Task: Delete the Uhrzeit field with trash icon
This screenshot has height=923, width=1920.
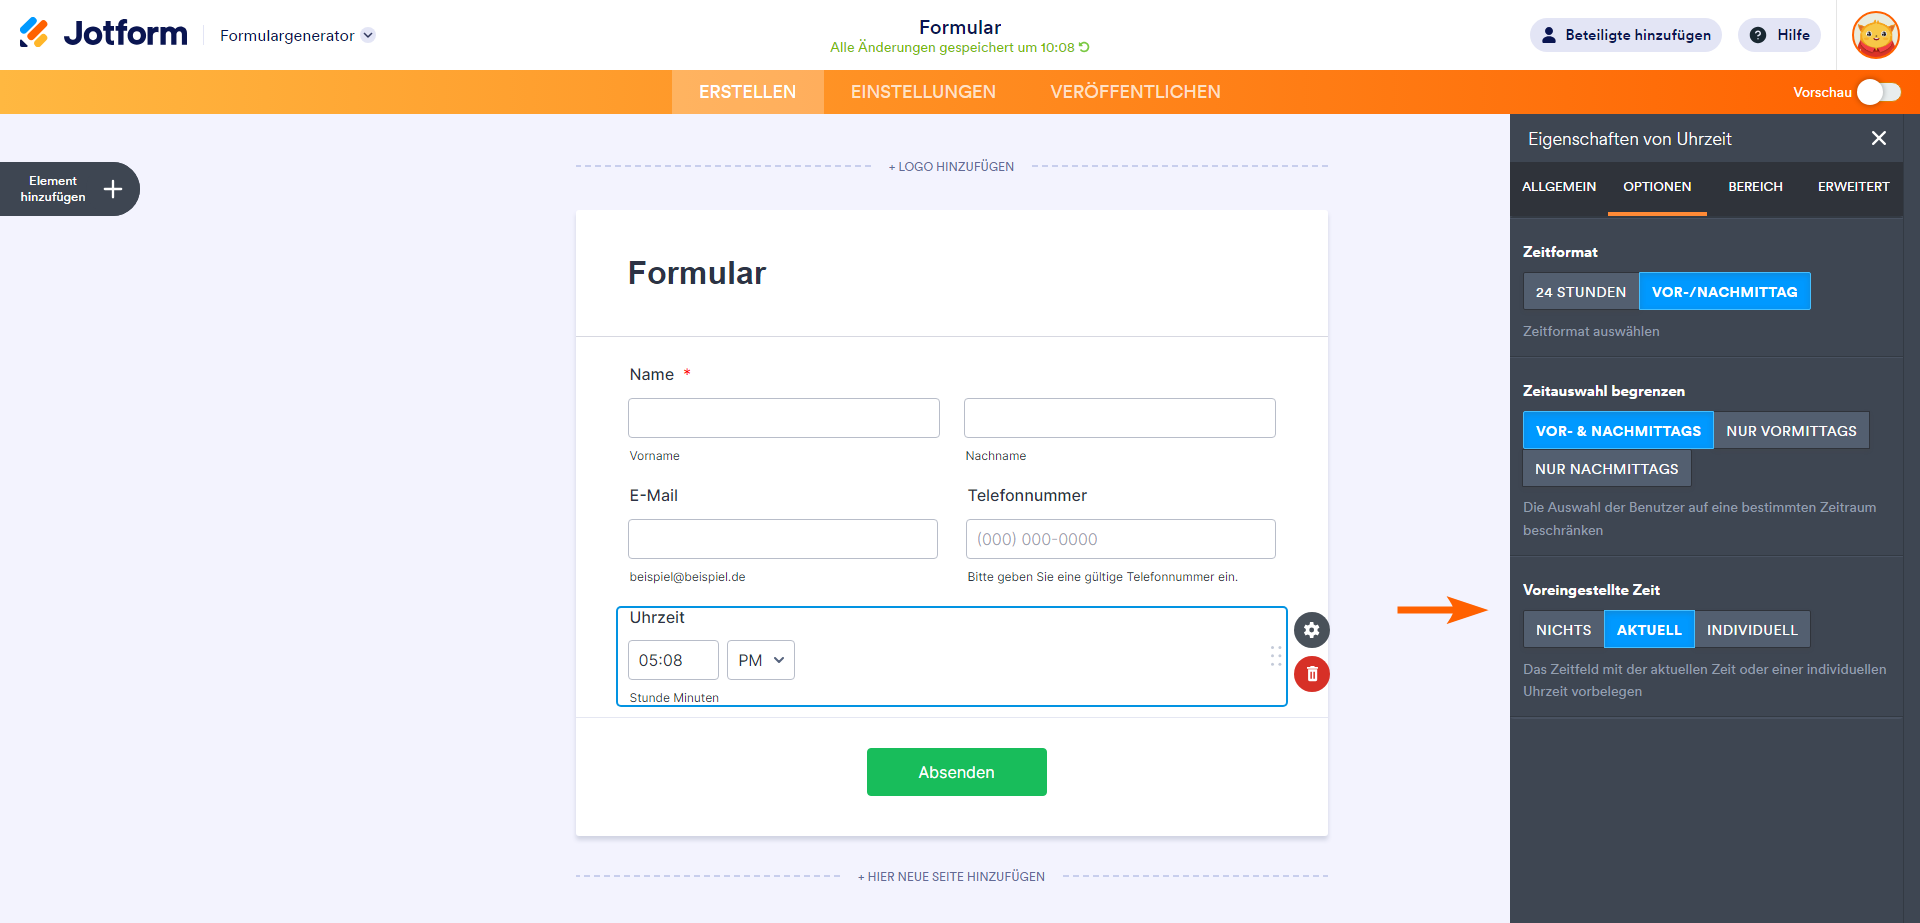Action: click(x=1311, y=674)
